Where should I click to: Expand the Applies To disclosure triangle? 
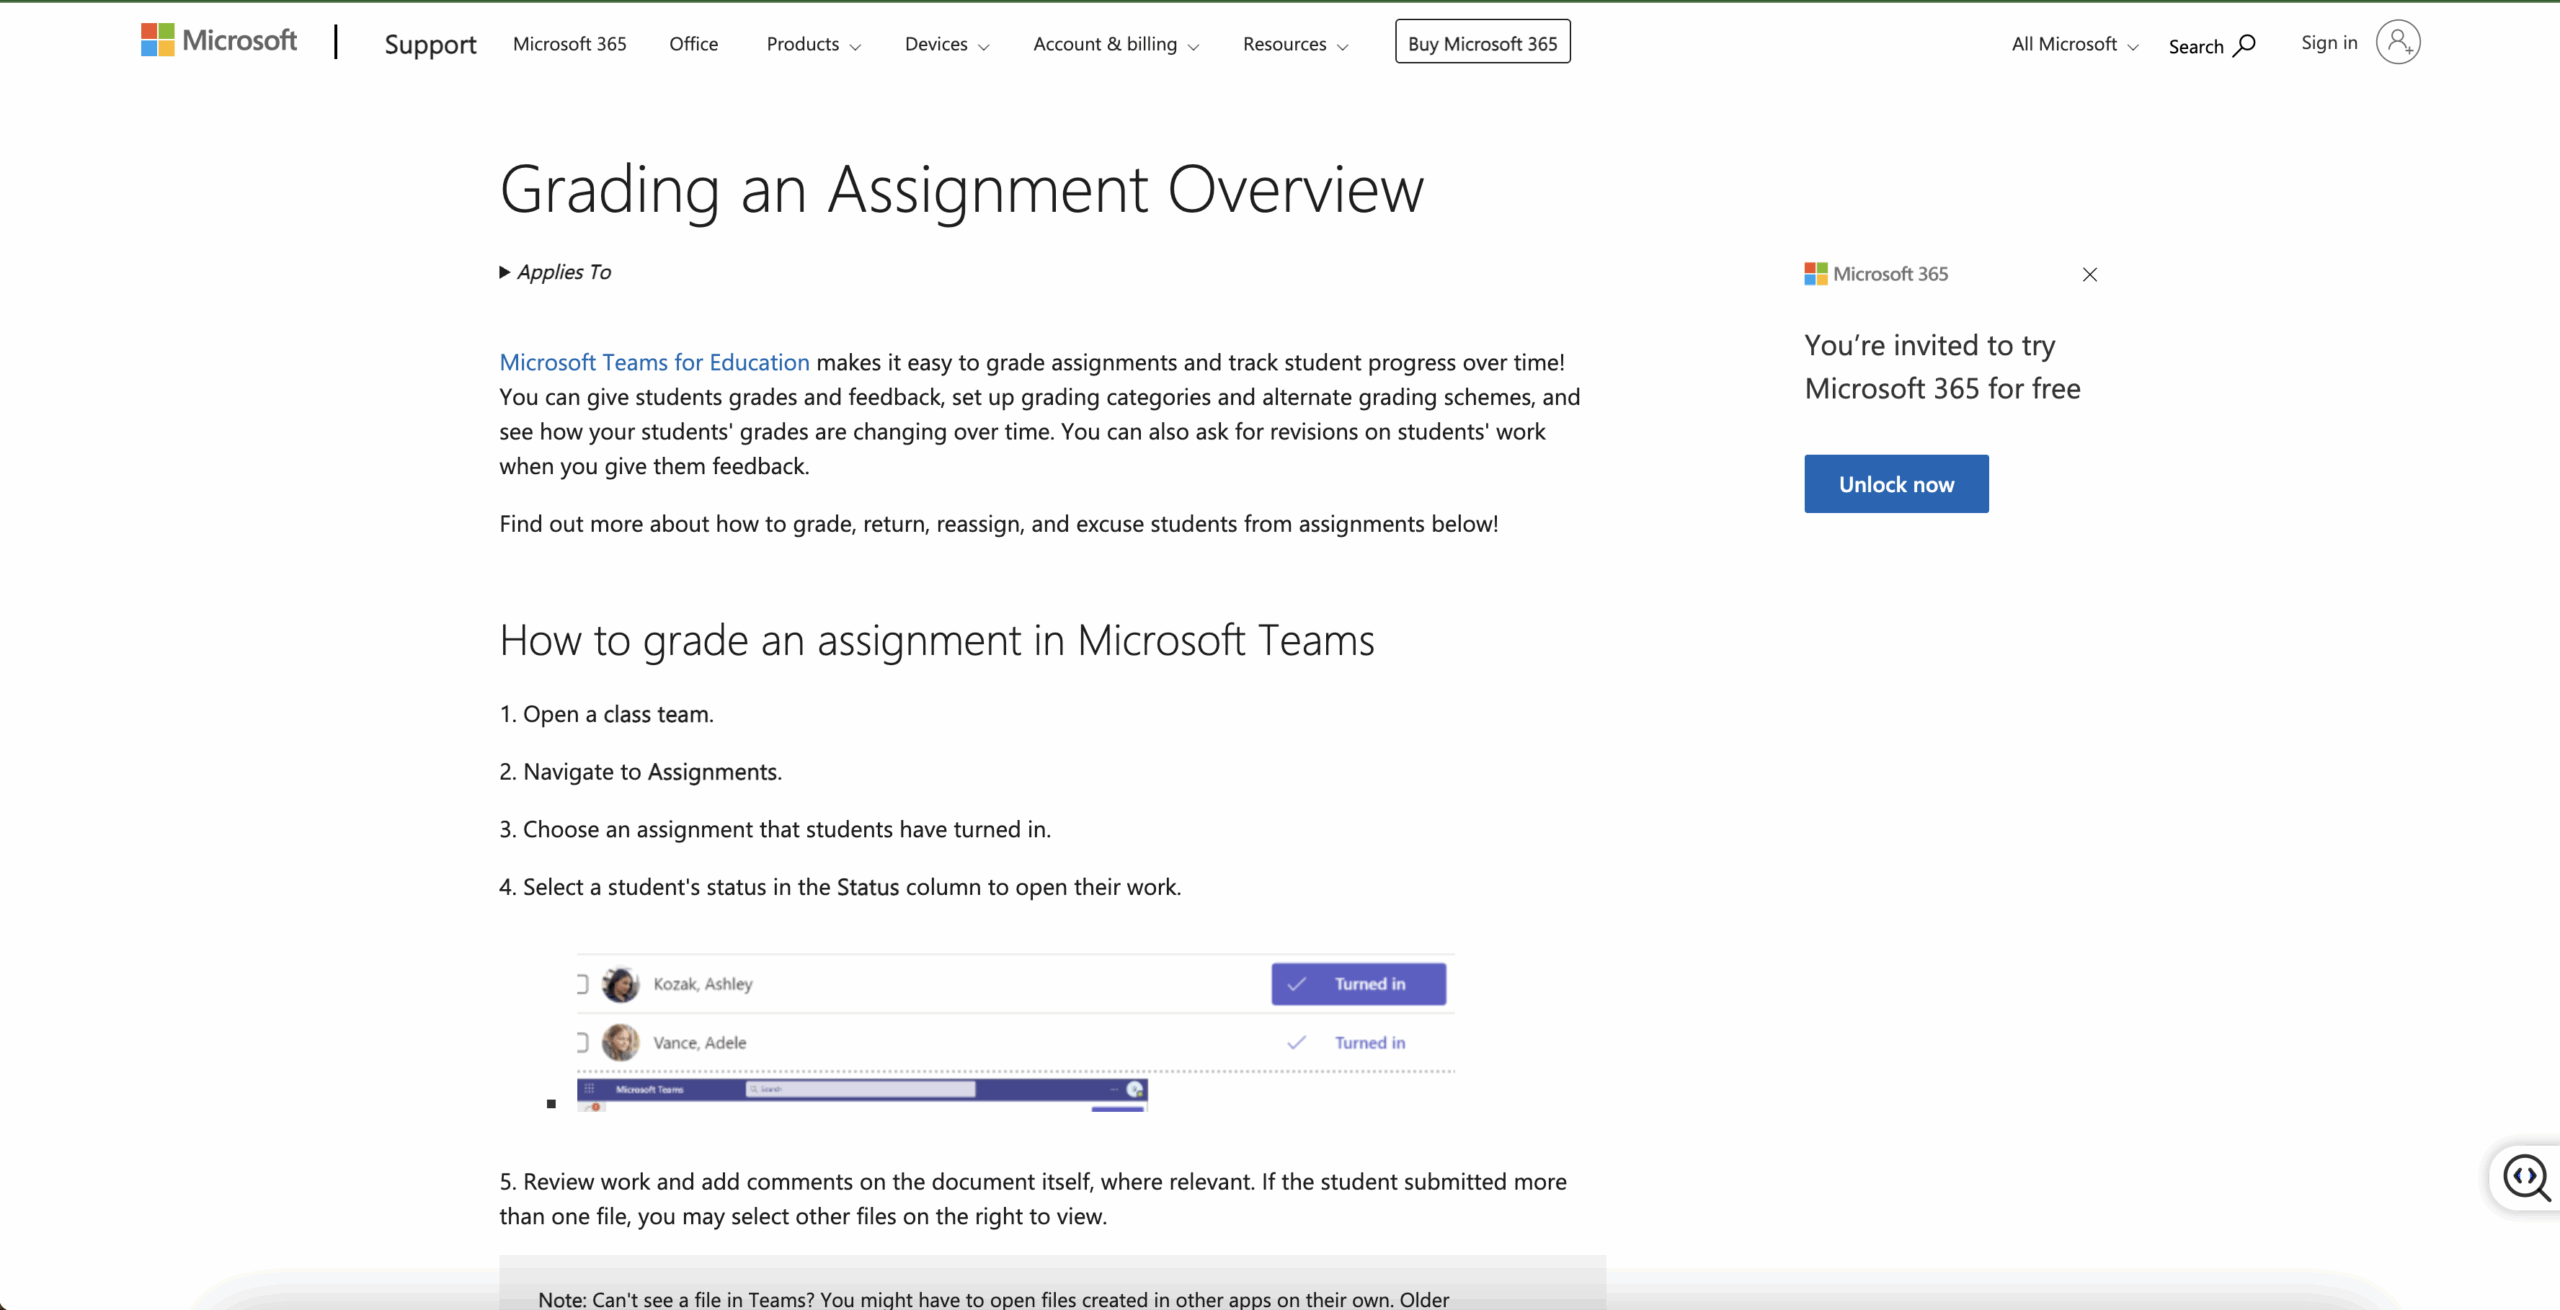pyautogui.click(x=505, y=272)
